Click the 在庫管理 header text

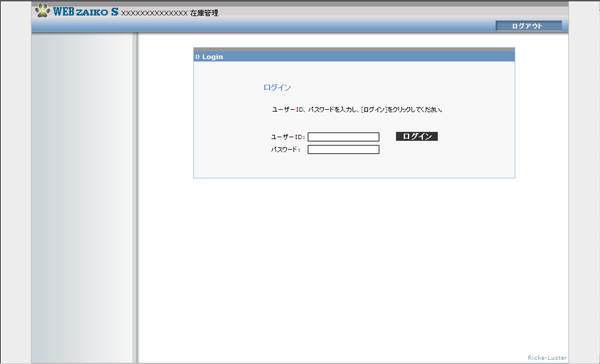click(x=204, y=13)
